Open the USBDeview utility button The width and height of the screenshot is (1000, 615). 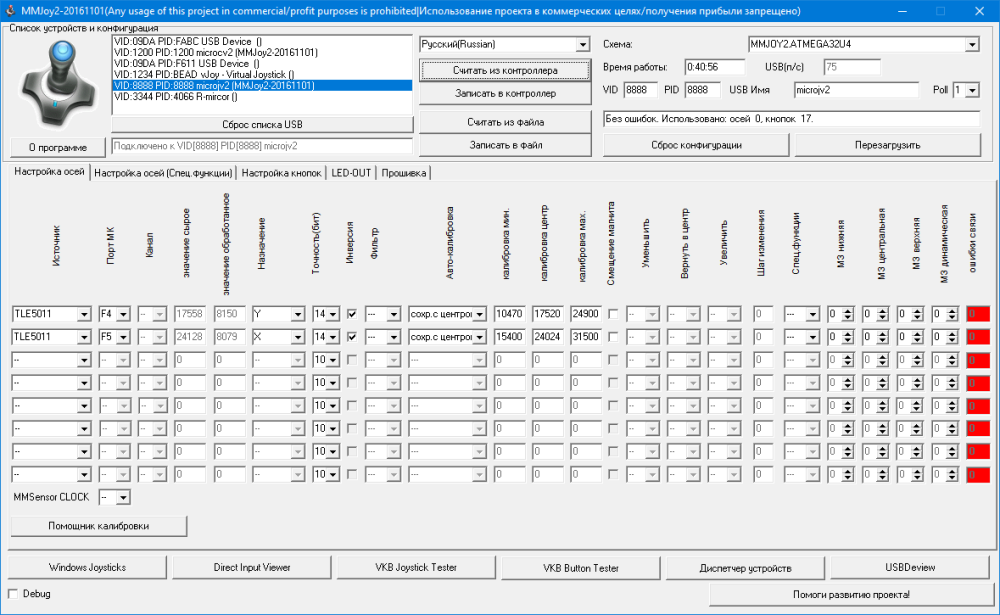point(908,567)
